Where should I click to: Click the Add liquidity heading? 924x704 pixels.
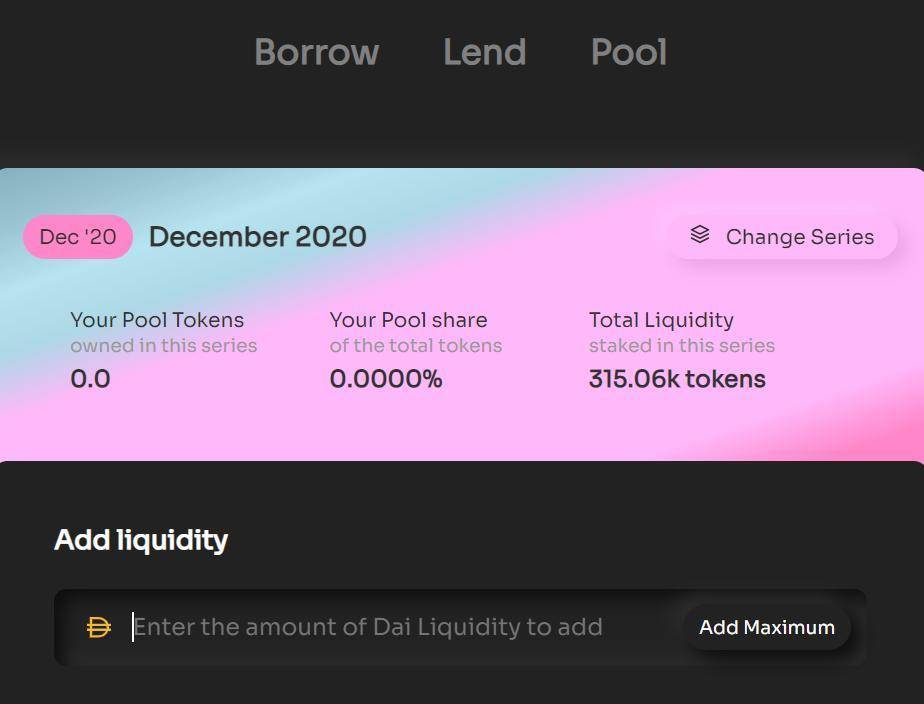[x=141, y=540]
